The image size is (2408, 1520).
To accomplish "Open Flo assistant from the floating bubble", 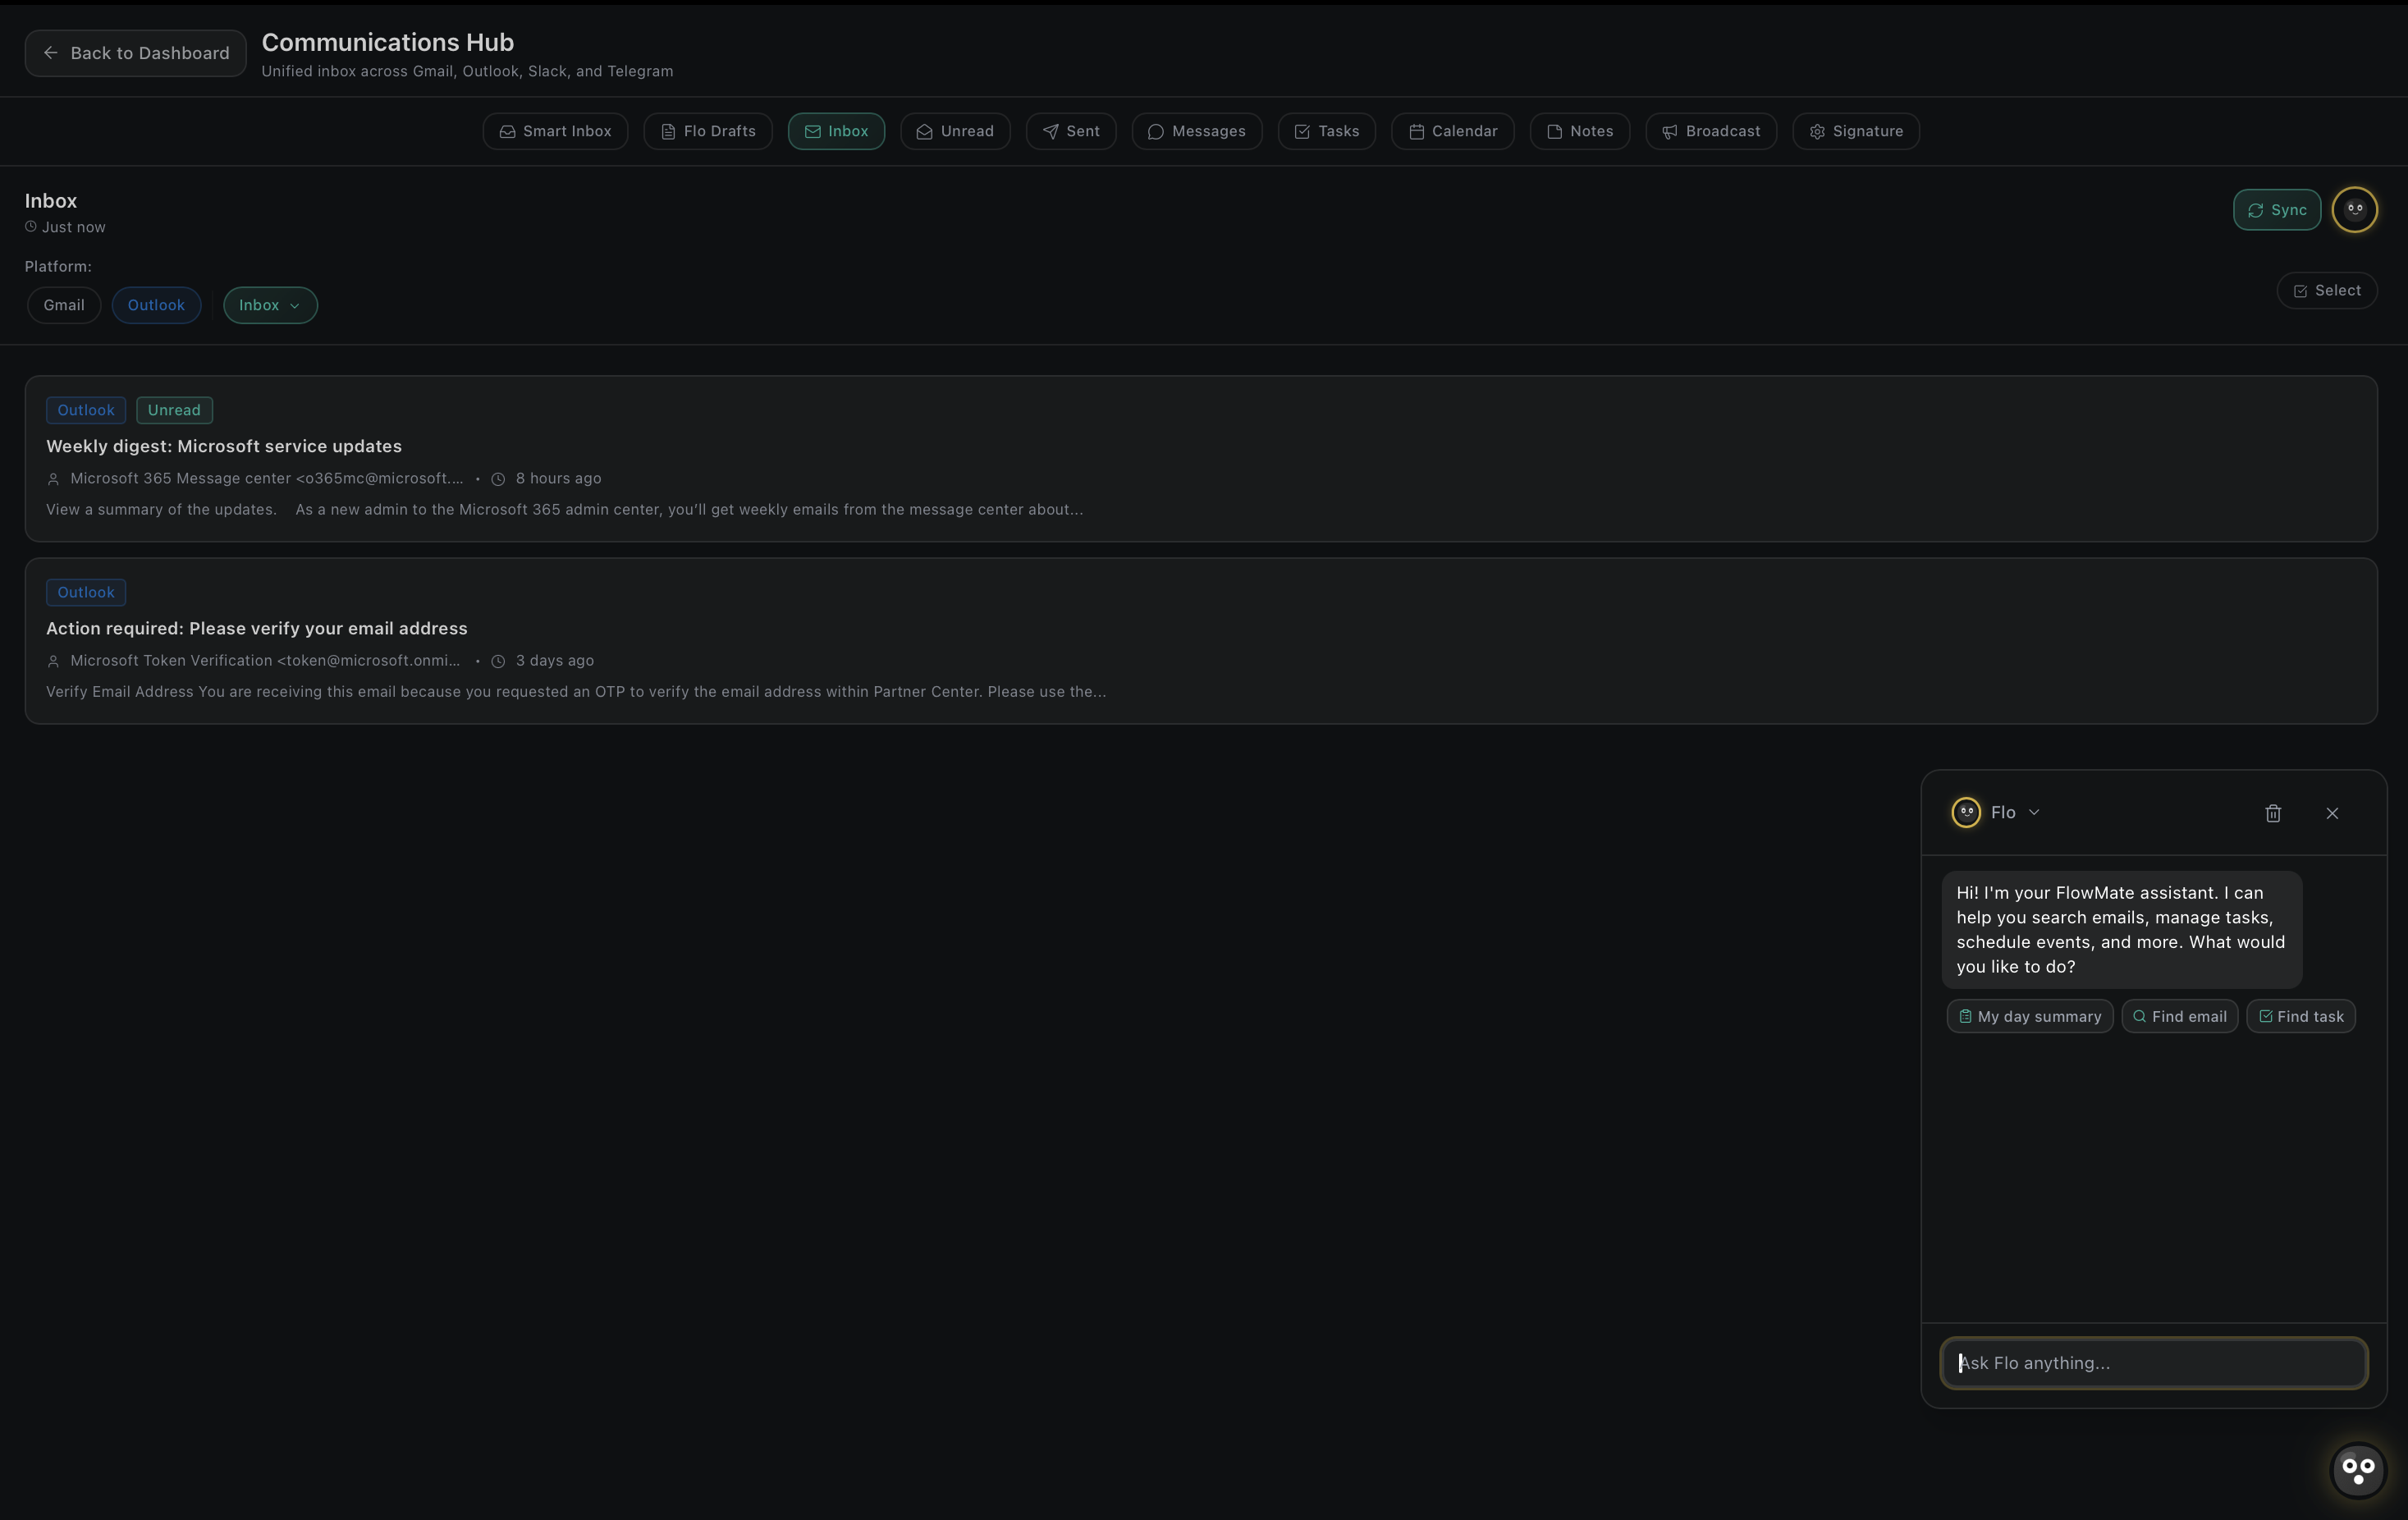I will coord(2357,1470).
